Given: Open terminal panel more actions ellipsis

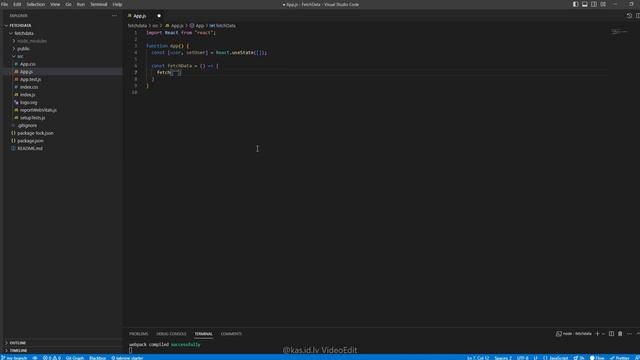Looking at the screenshot, I should tap(629, 334).
